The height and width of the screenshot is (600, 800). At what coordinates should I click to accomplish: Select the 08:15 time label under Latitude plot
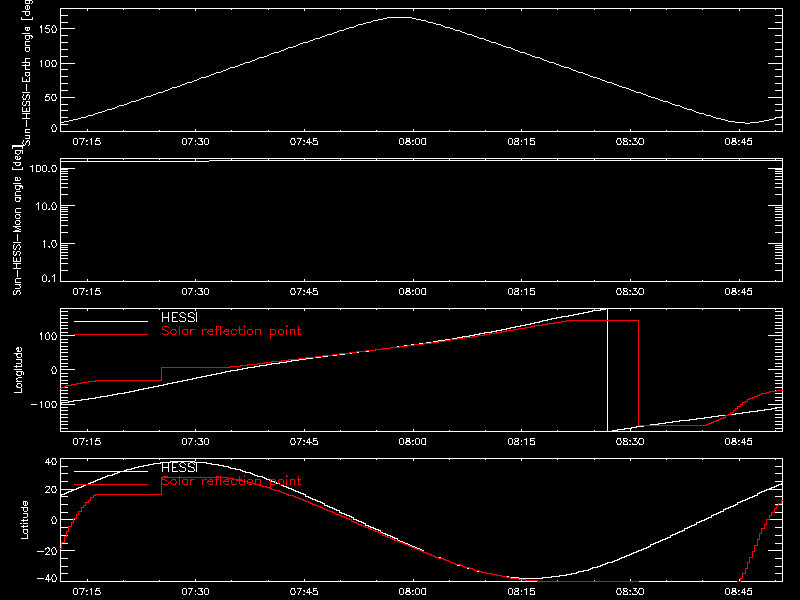click(521, 592)
